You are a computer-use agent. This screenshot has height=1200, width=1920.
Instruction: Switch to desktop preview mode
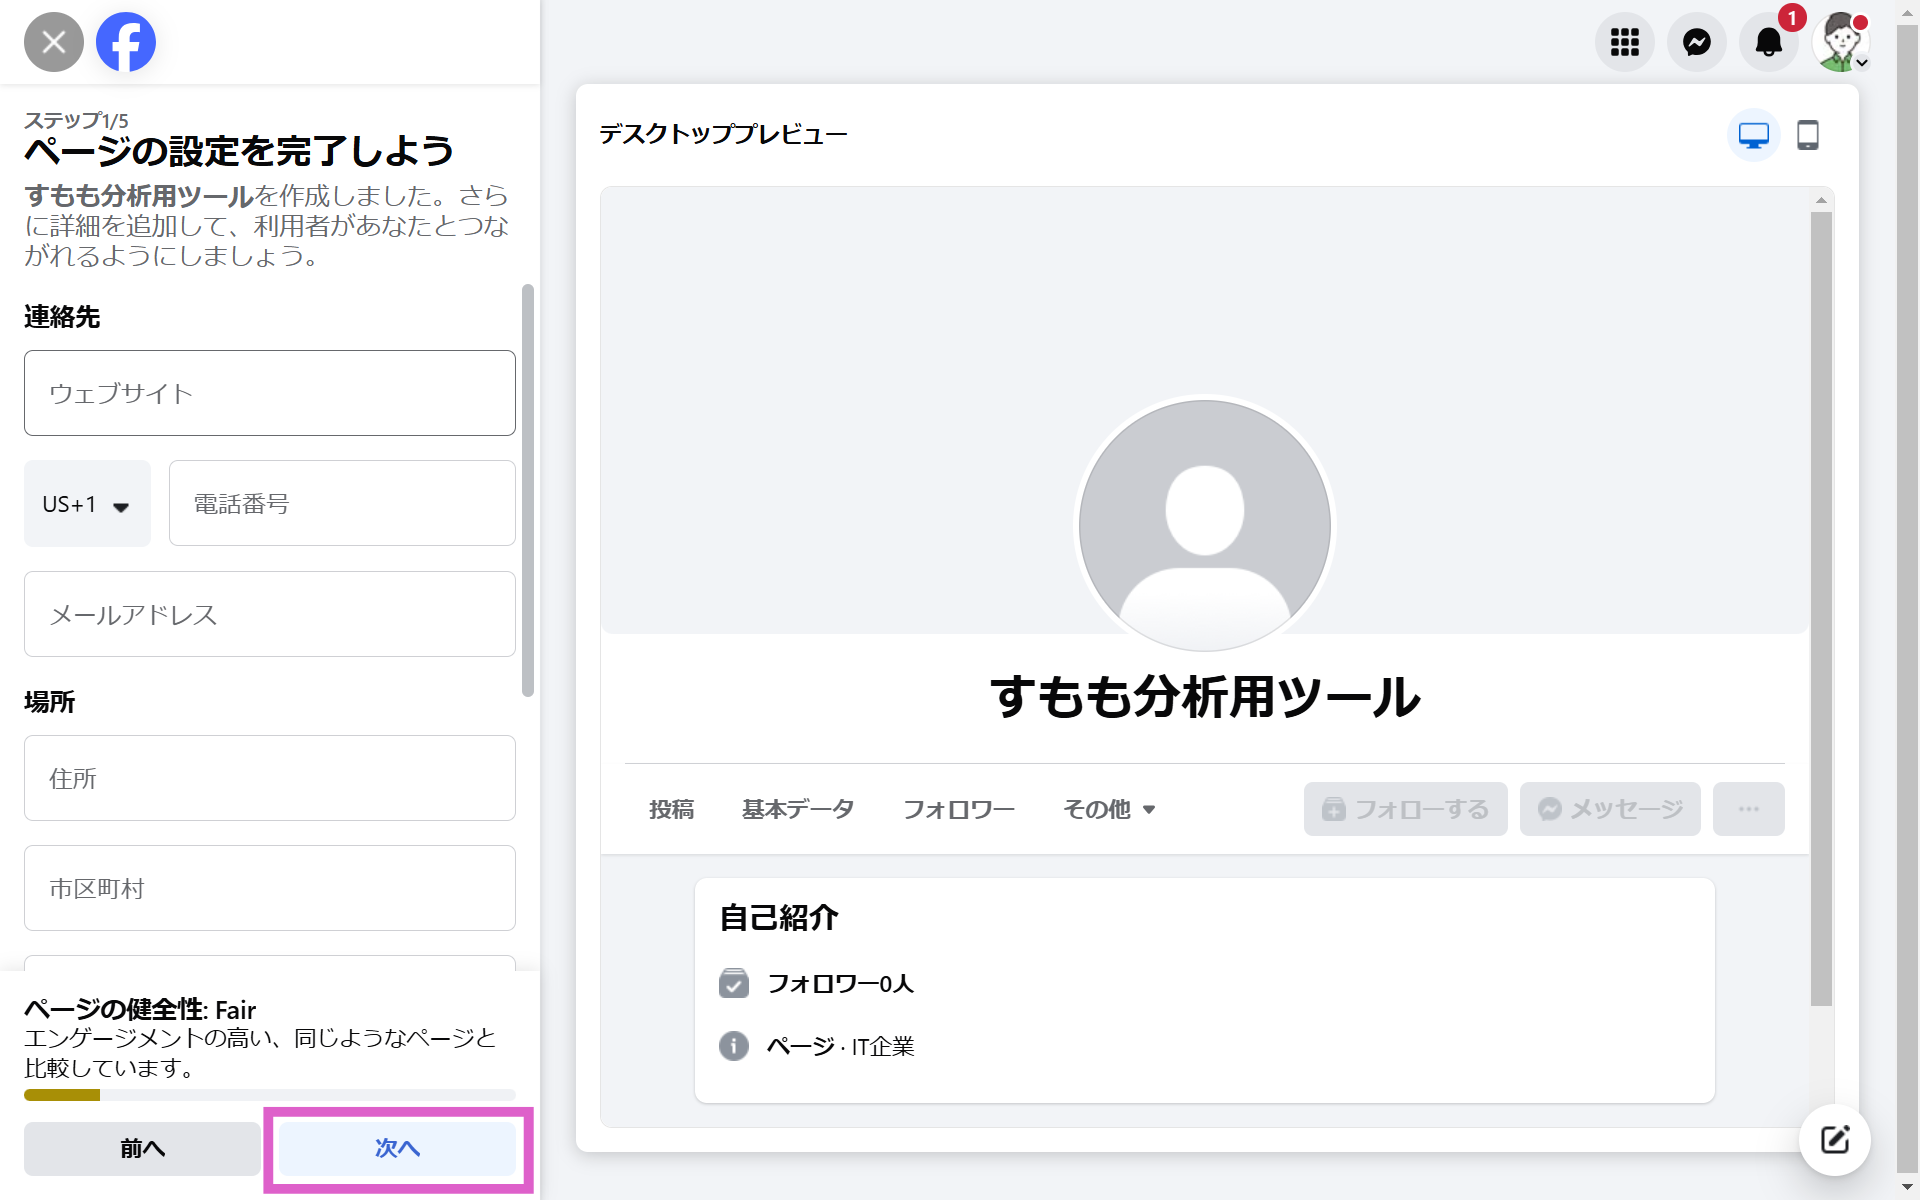1753,135
